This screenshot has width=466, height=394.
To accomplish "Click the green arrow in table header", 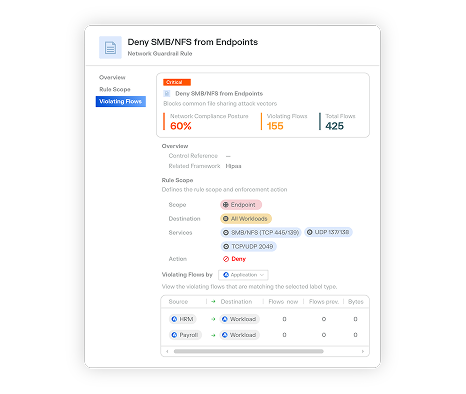I will (213, 302).
